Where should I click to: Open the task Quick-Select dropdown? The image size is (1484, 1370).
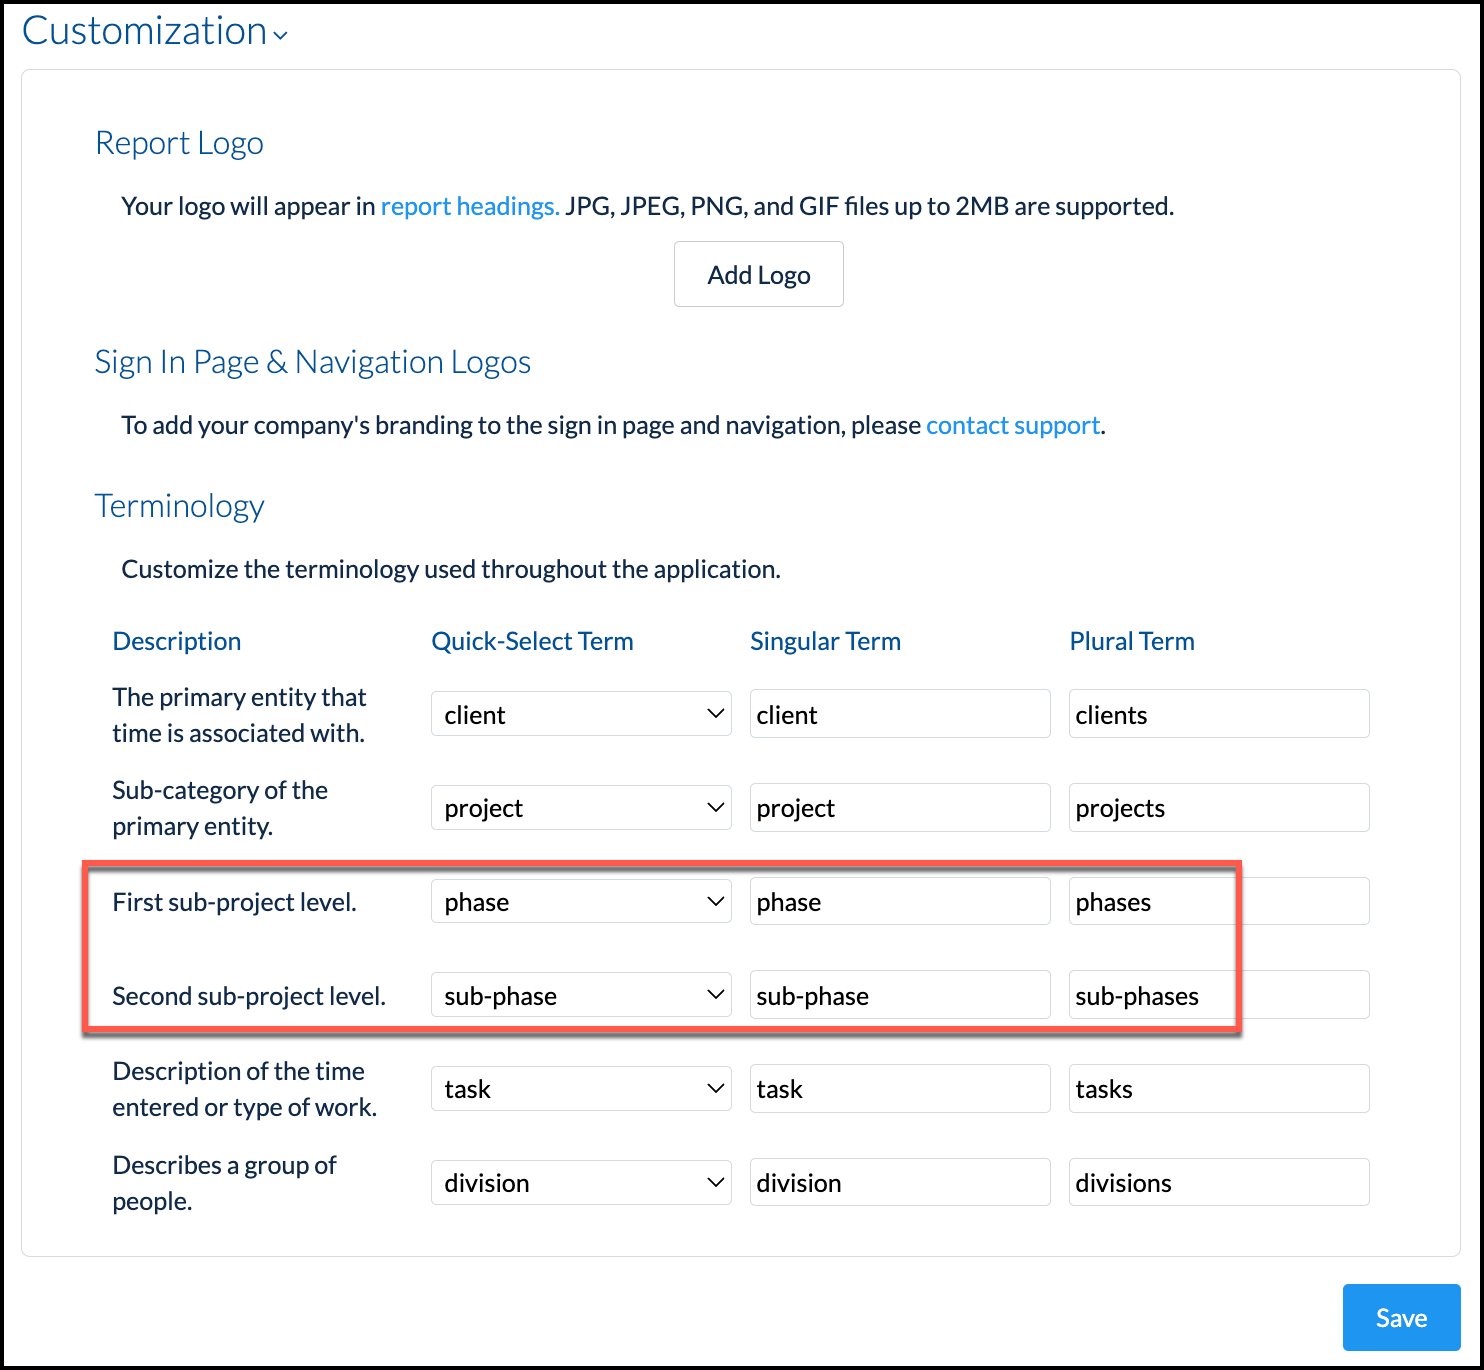(580, 1088)
